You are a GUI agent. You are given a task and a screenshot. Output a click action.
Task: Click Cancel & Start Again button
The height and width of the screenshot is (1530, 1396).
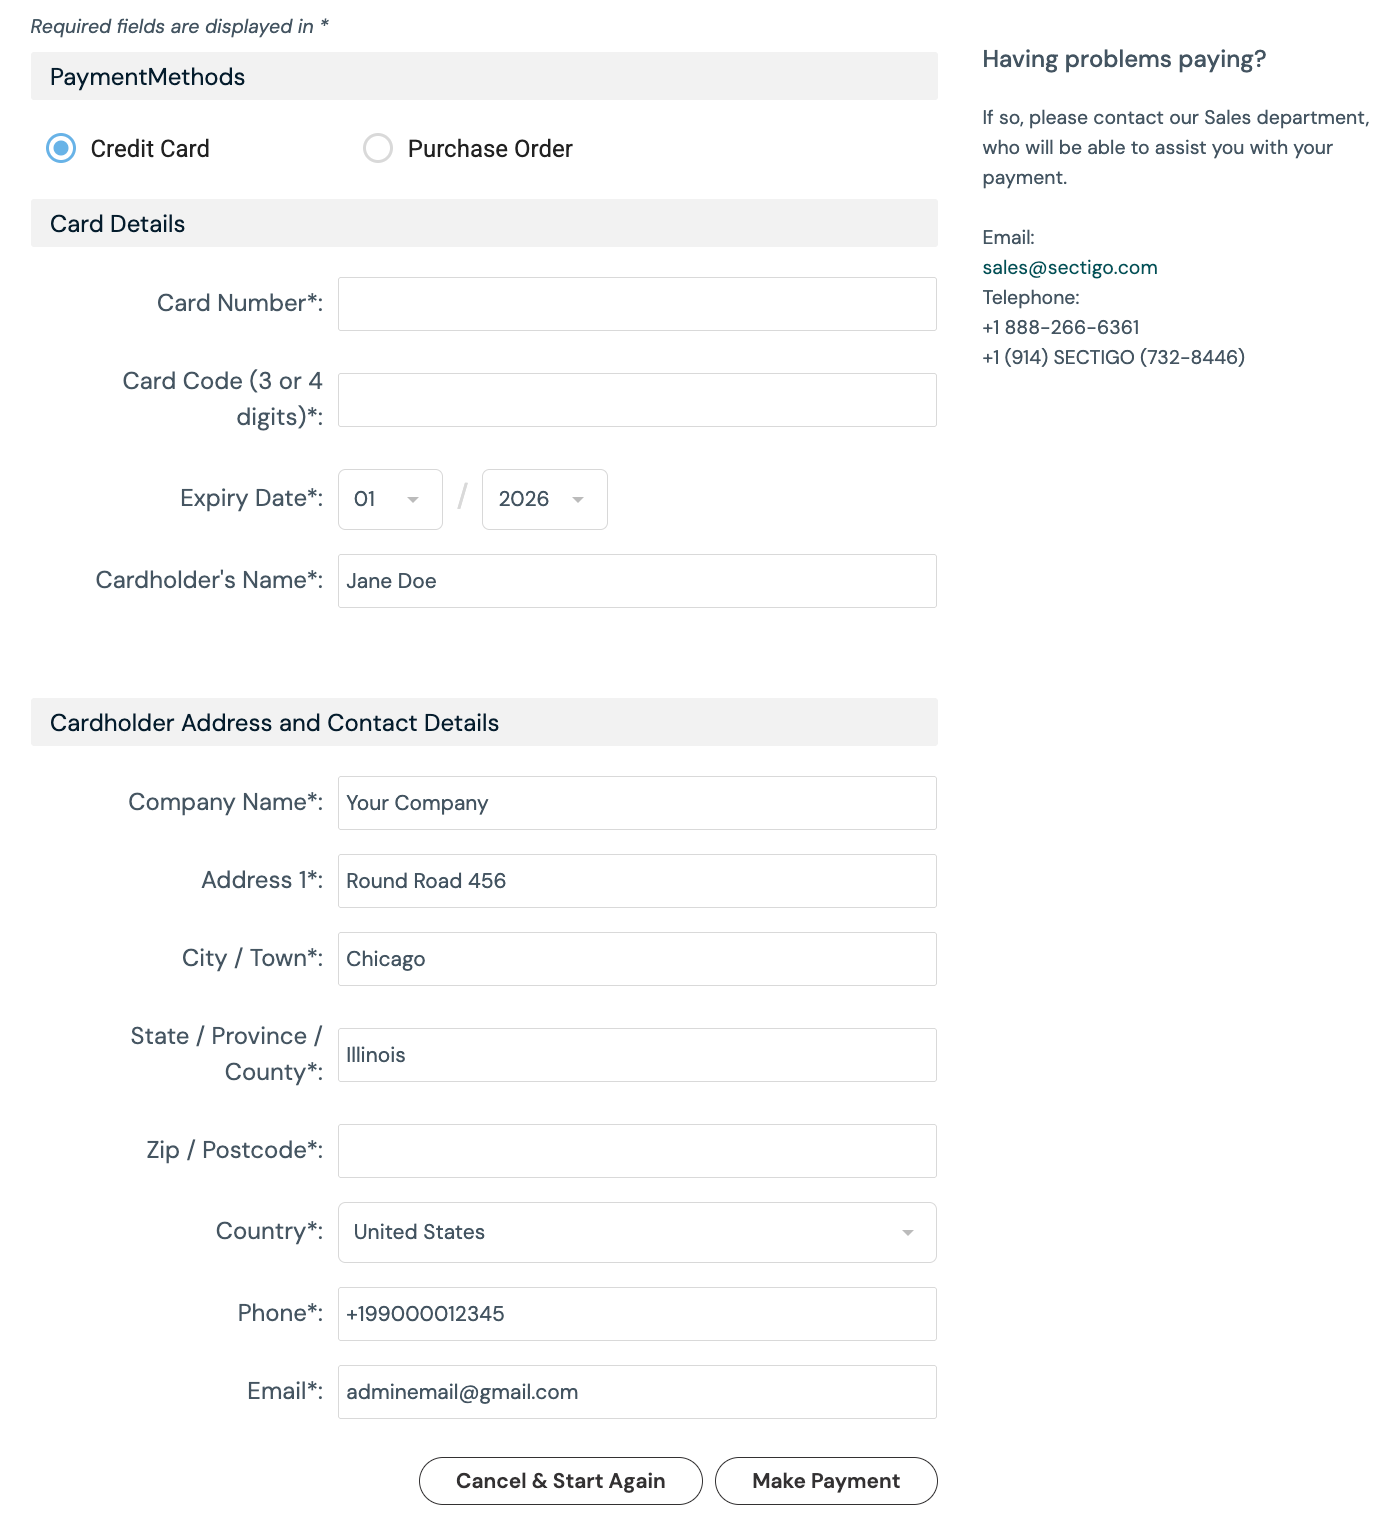(x=561, y=1481)
